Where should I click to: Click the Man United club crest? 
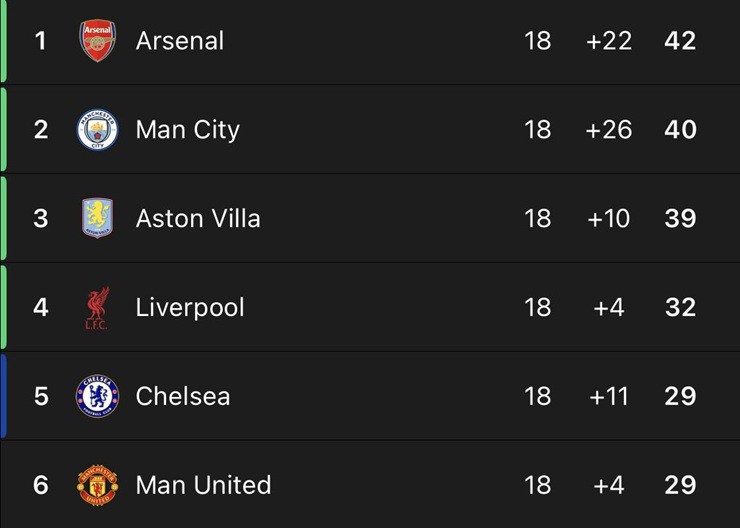pos(98,485)
